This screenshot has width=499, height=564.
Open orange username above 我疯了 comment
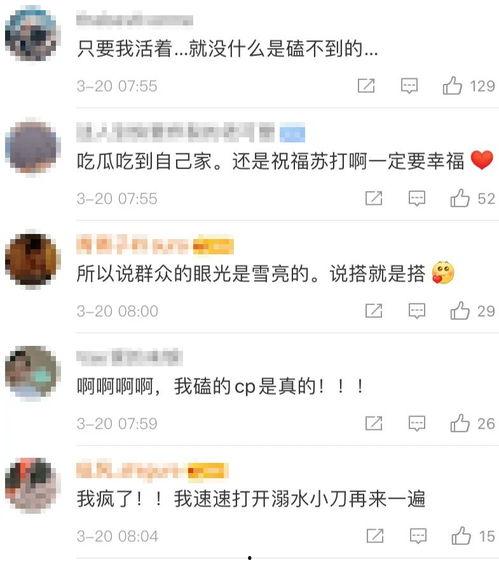tap(152, 470)
